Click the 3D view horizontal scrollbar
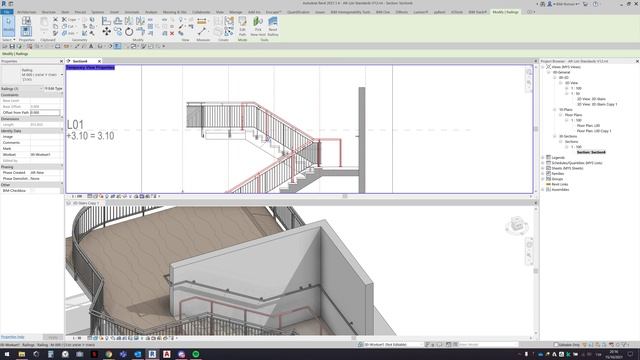The height and width of the screenshot is (360, 640). tap(353, 338)
